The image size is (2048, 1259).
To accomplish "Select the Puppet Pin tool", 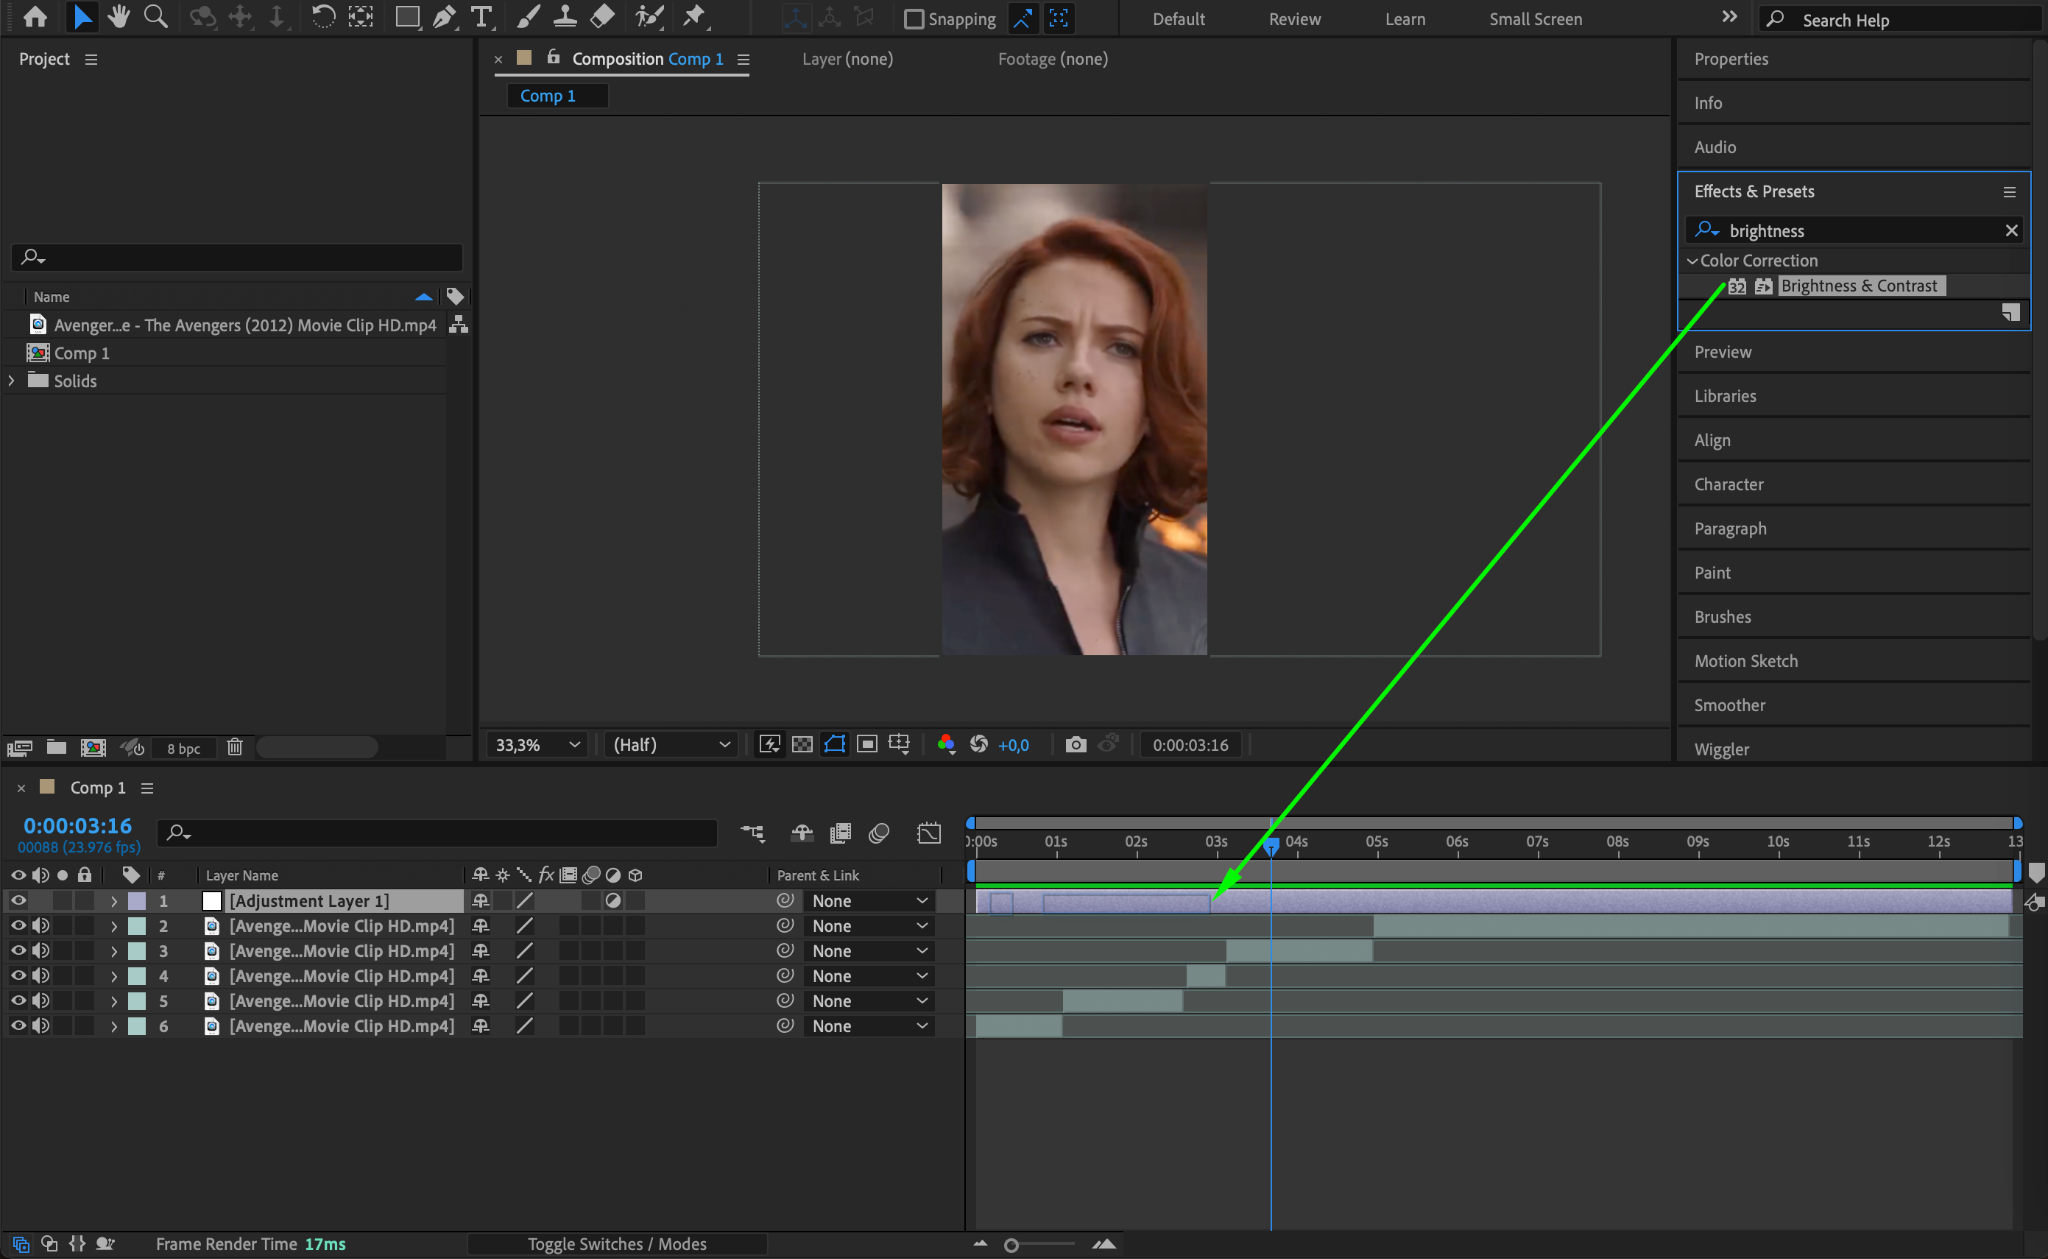I will point(693,17).
